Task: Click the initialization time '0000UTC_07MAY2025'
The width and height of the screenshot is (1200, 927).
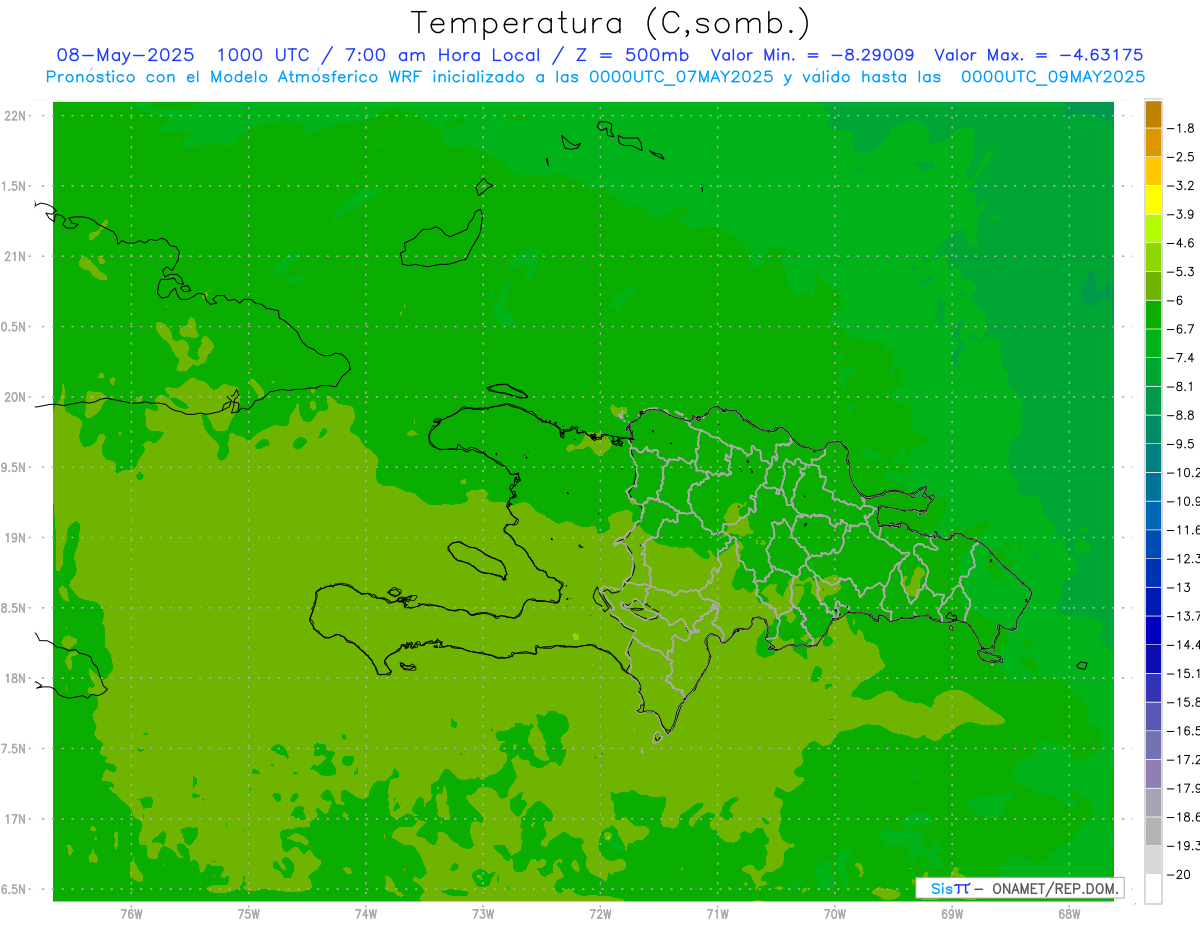Action: tap(682, 76)
